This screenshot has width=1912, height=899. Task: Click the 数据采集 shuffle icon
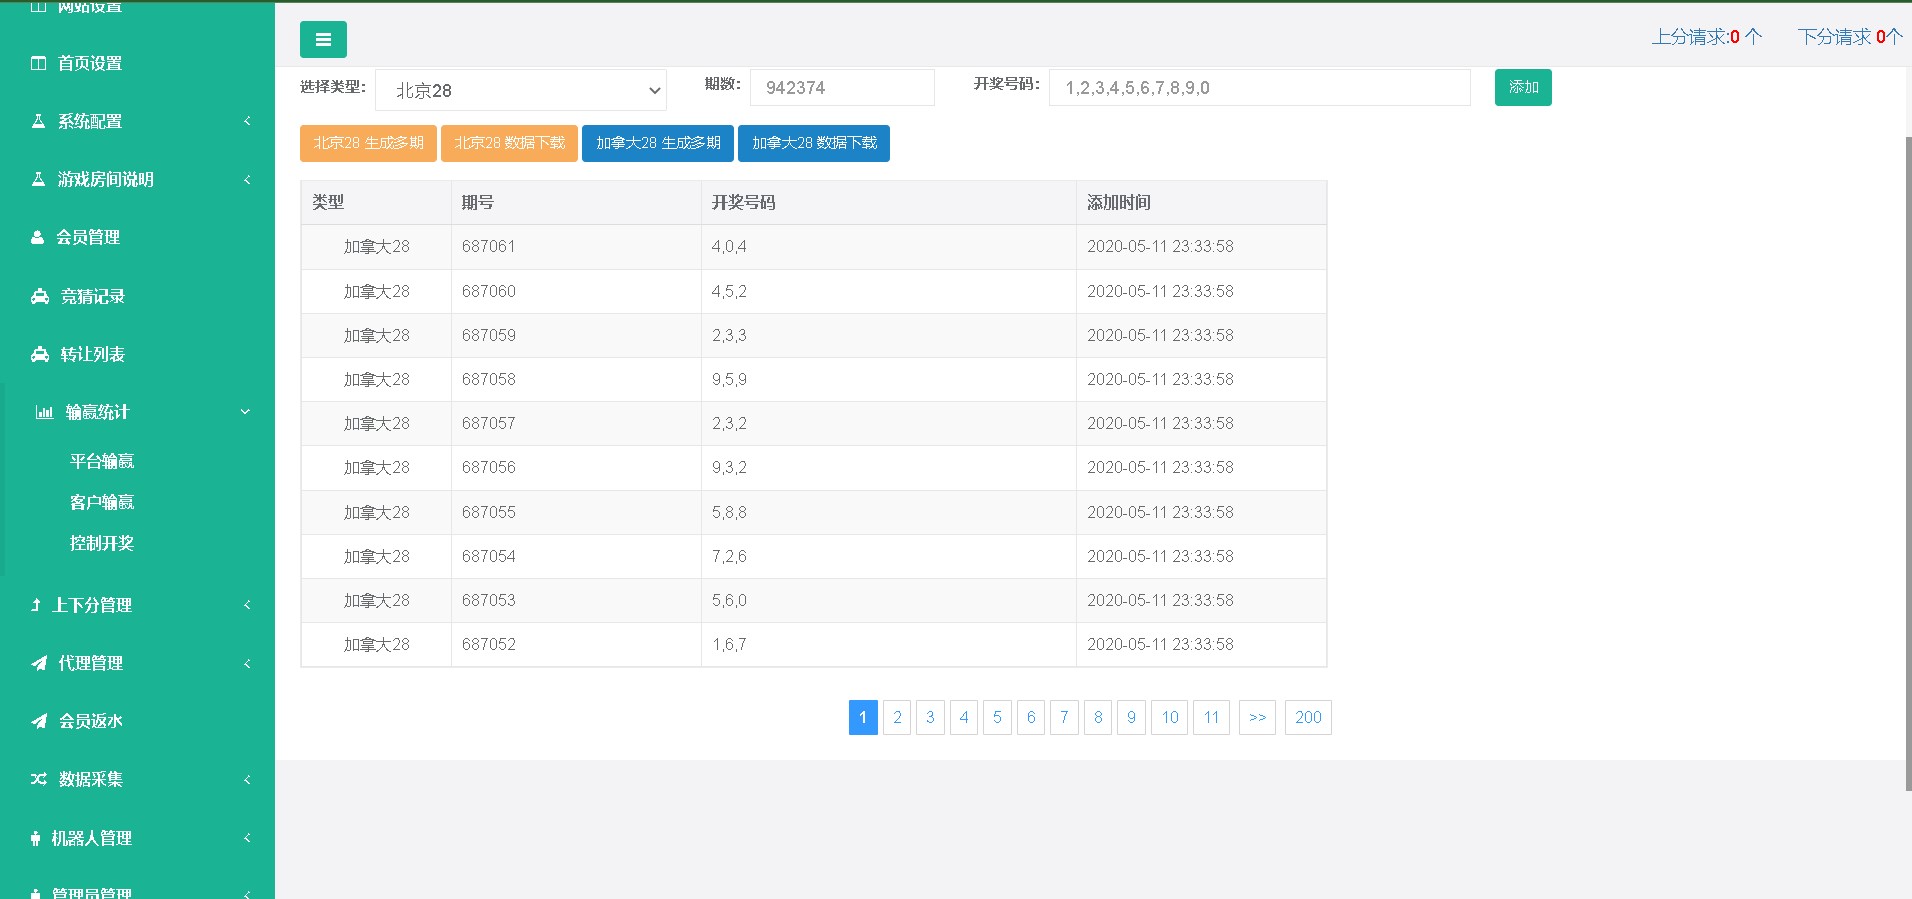(39, 779)
